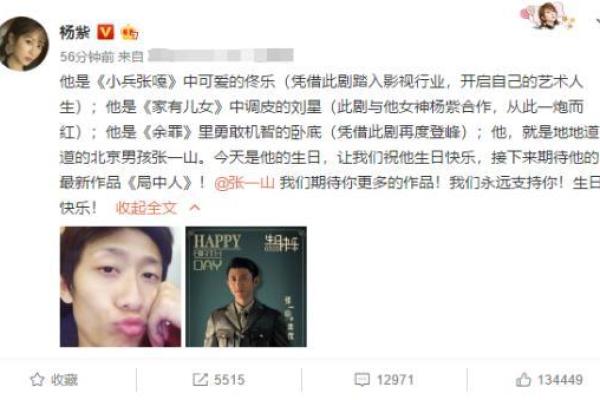
Task: Click the comment count 12971
Action: pyautogui.click(x=395, y=380)
